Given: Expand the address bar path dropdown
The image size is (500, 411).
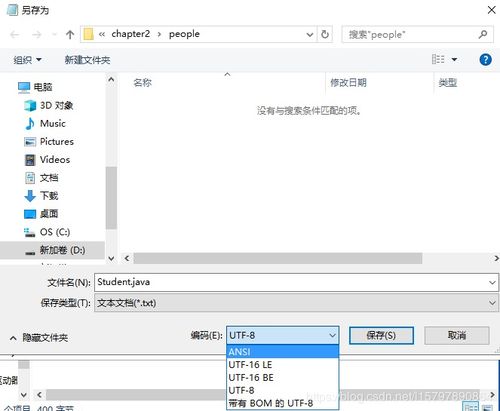Looking at the screenshot, I should [x=310, y=34].
